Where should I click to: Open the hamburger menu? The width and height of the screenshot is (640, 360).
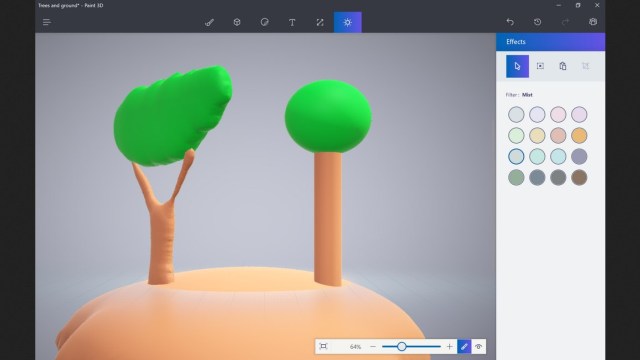point(47,22)
